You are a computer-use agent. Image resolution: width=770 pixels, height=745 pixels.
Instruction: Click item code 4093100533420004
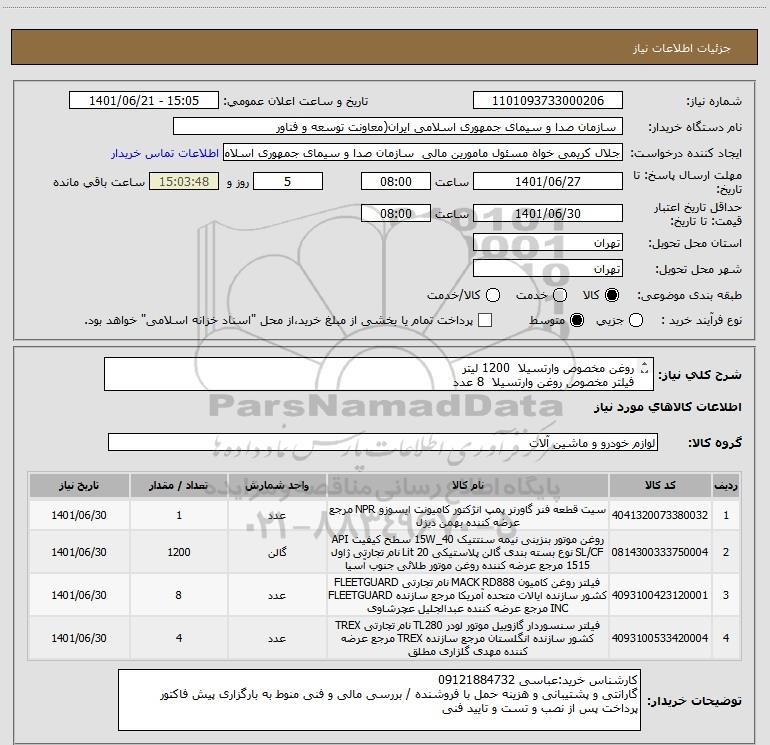pos(660,638)
